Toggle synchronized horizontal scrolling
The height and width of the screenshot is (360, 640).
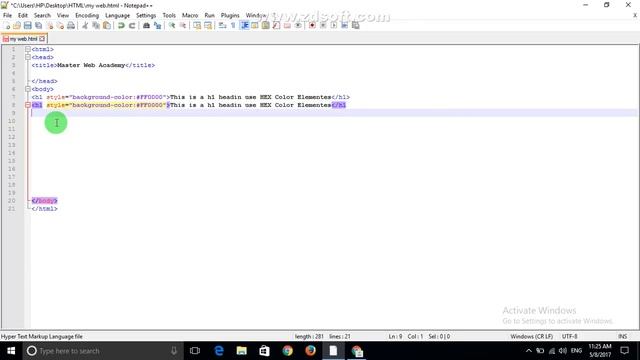(x=208, y=25)
